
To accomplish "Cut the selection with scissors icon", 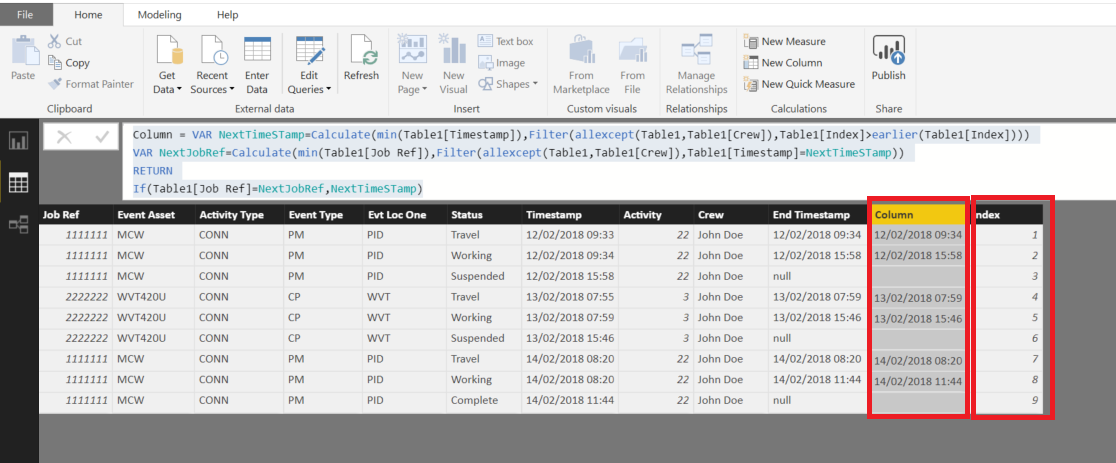I will [x=65, y=41].
